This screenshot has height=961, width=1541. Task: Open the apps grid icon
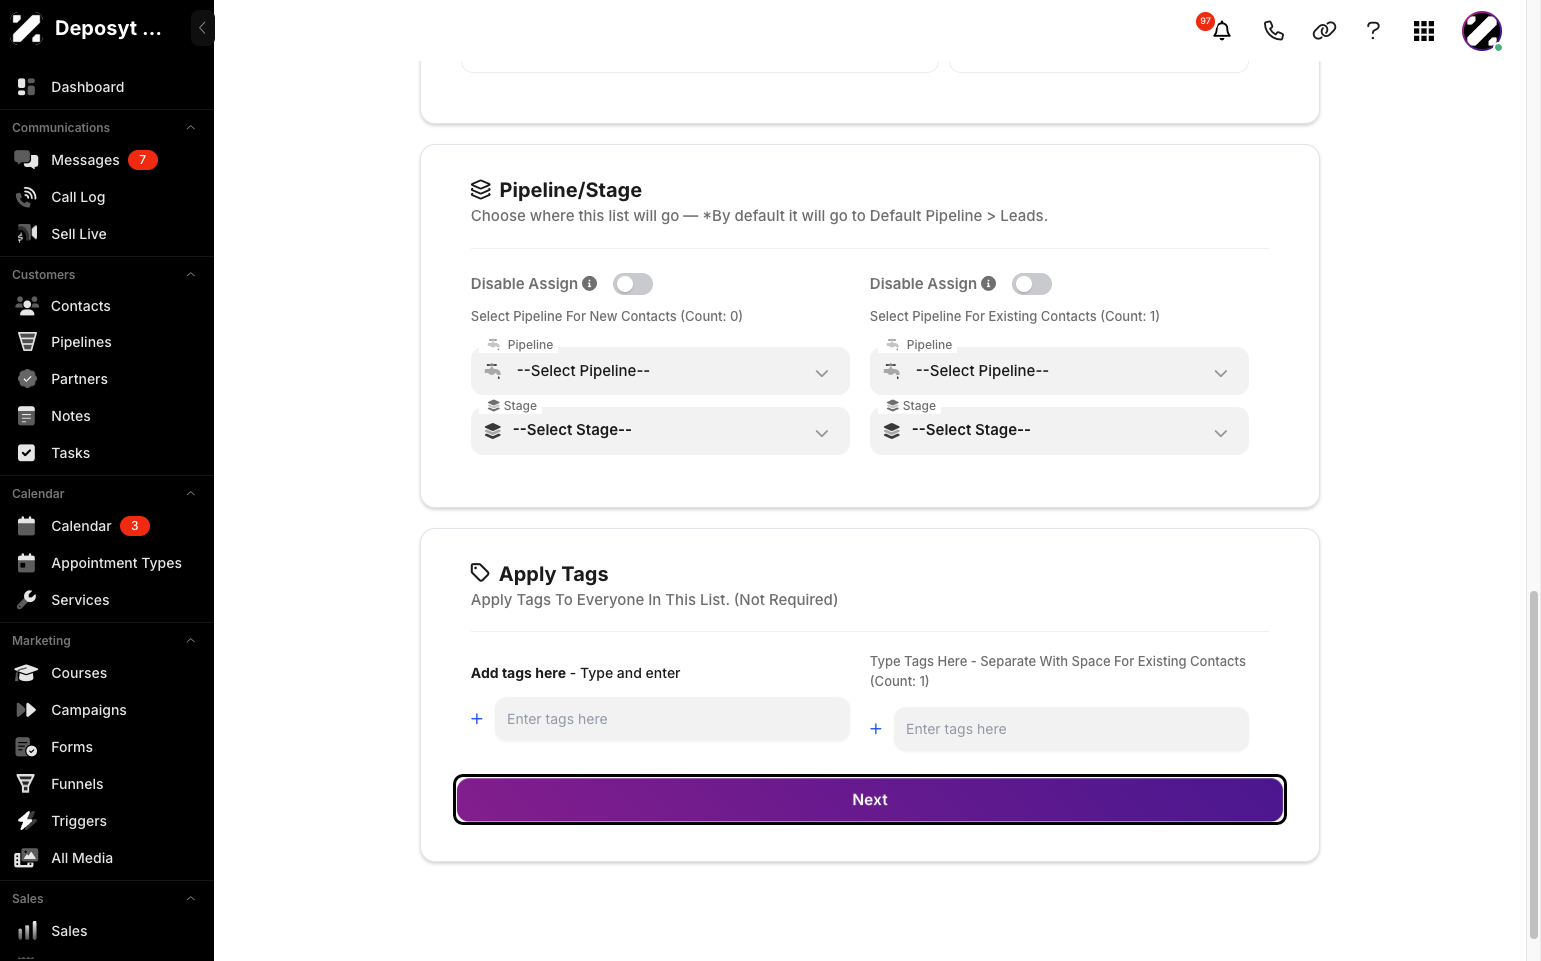[1424, 31]
